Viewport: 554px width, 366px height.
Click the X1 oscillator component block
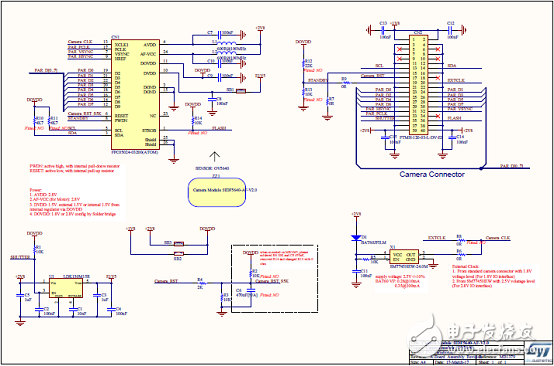coord(404,255)
